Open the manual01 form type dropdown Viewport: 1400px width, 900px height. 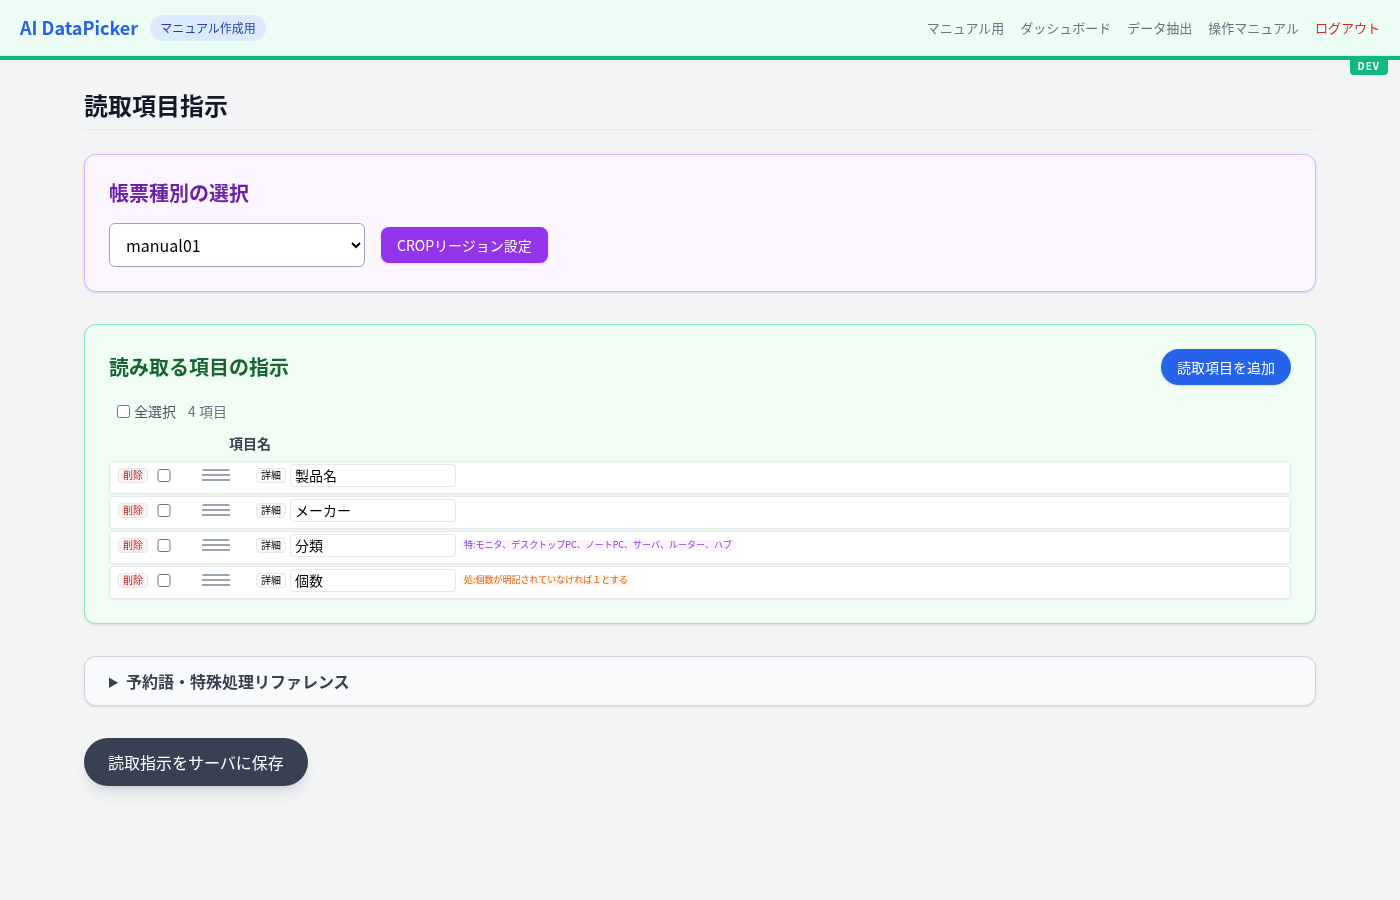237,245
